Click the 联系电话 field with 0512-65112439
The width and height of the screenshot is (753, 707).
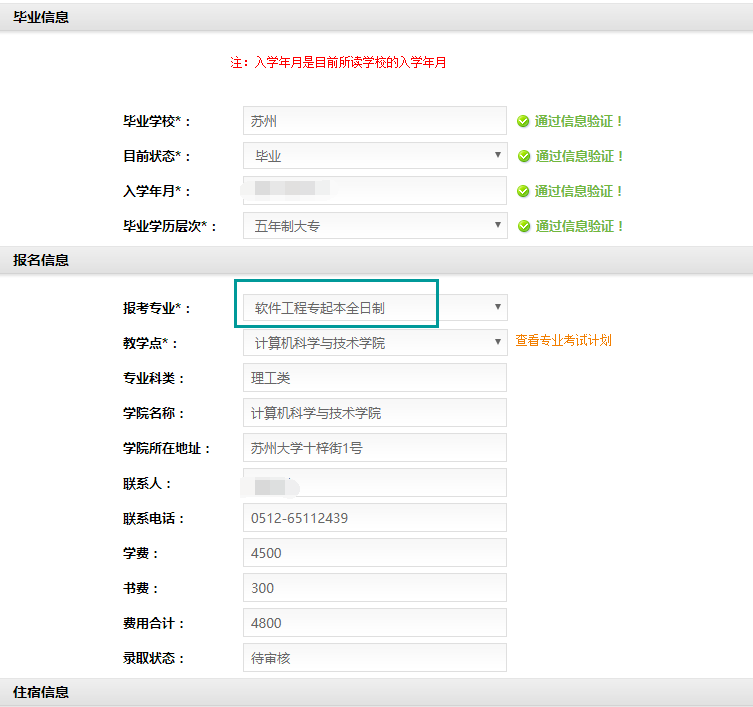coord(374,518)
